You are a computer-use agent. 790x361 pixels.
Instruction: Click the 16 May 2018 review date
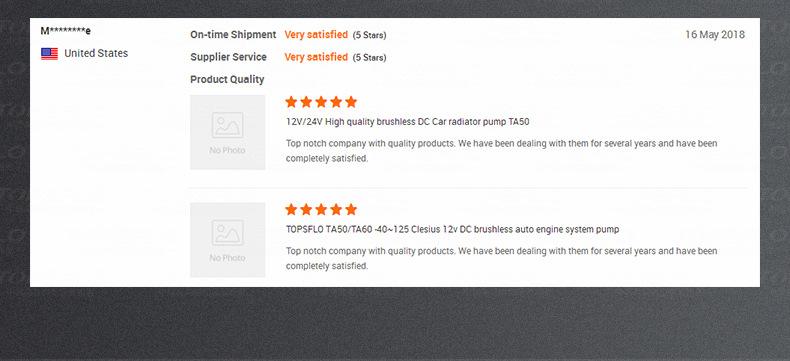pyautogui.click(x=715, y=35)
